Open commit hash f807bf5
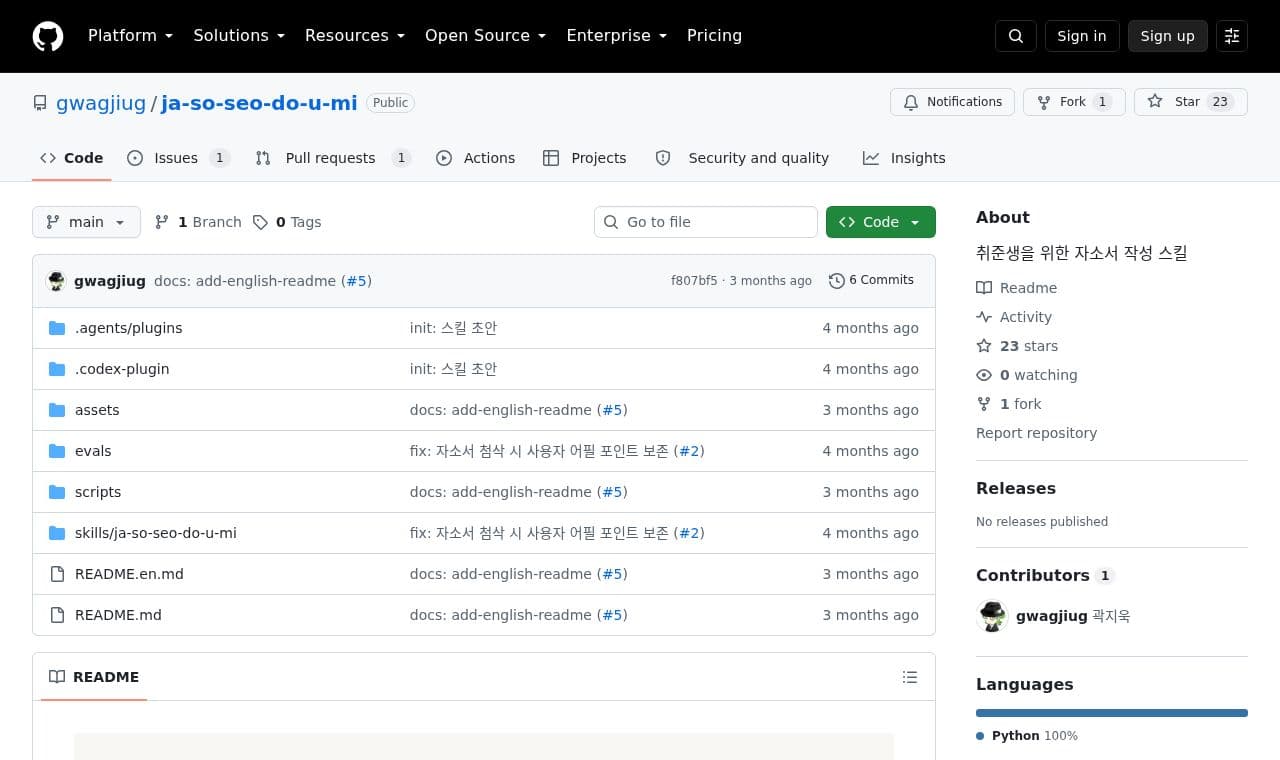Viewport: 1280px width, 760px height. pos(694,281)
